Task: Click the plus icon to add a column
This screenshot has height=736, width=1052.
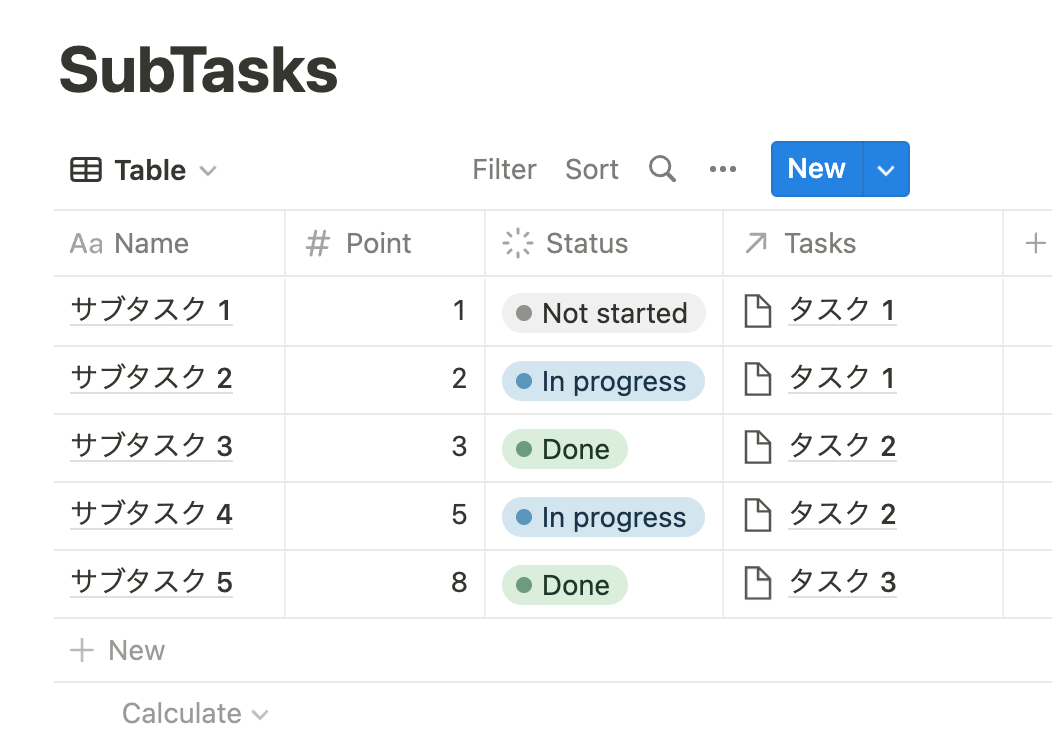Action: pos(1036,243)
